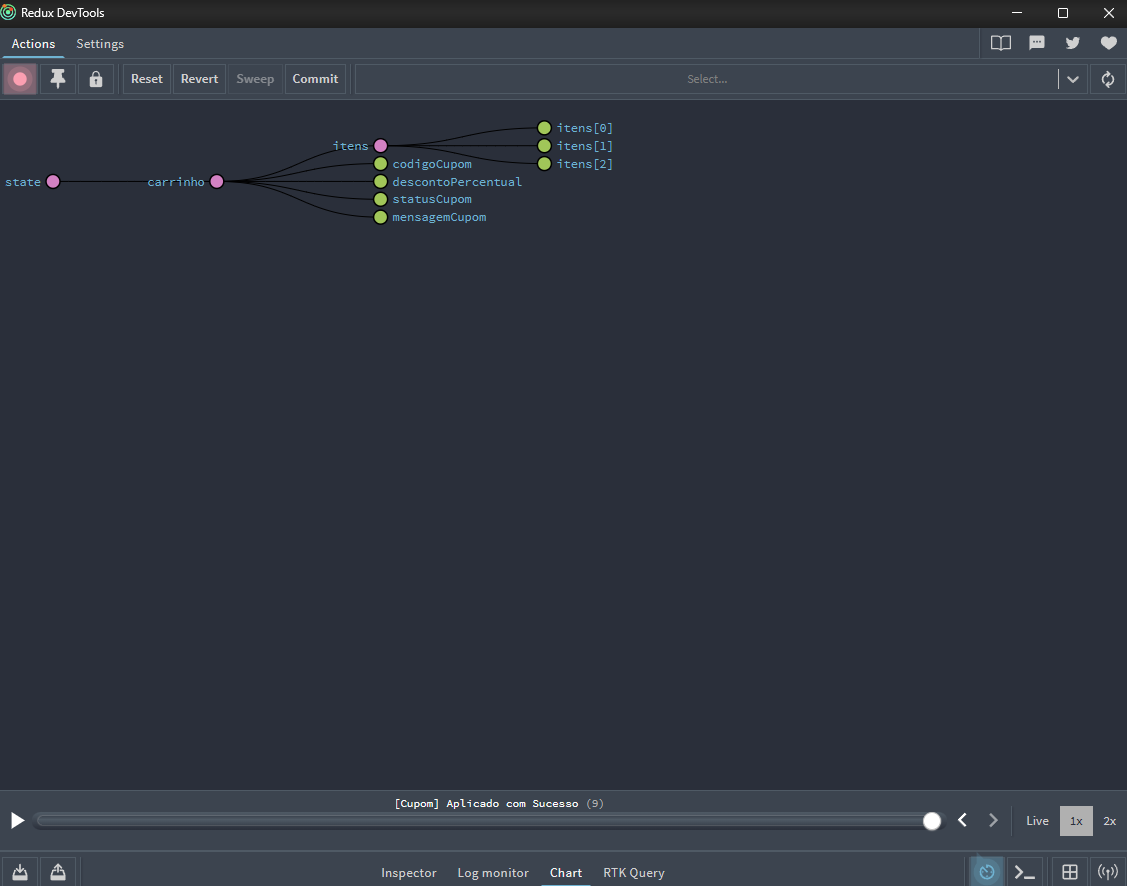Click the Sweep button
The height and width of the screenshot is (886, 1127).
tap(255, 79)
